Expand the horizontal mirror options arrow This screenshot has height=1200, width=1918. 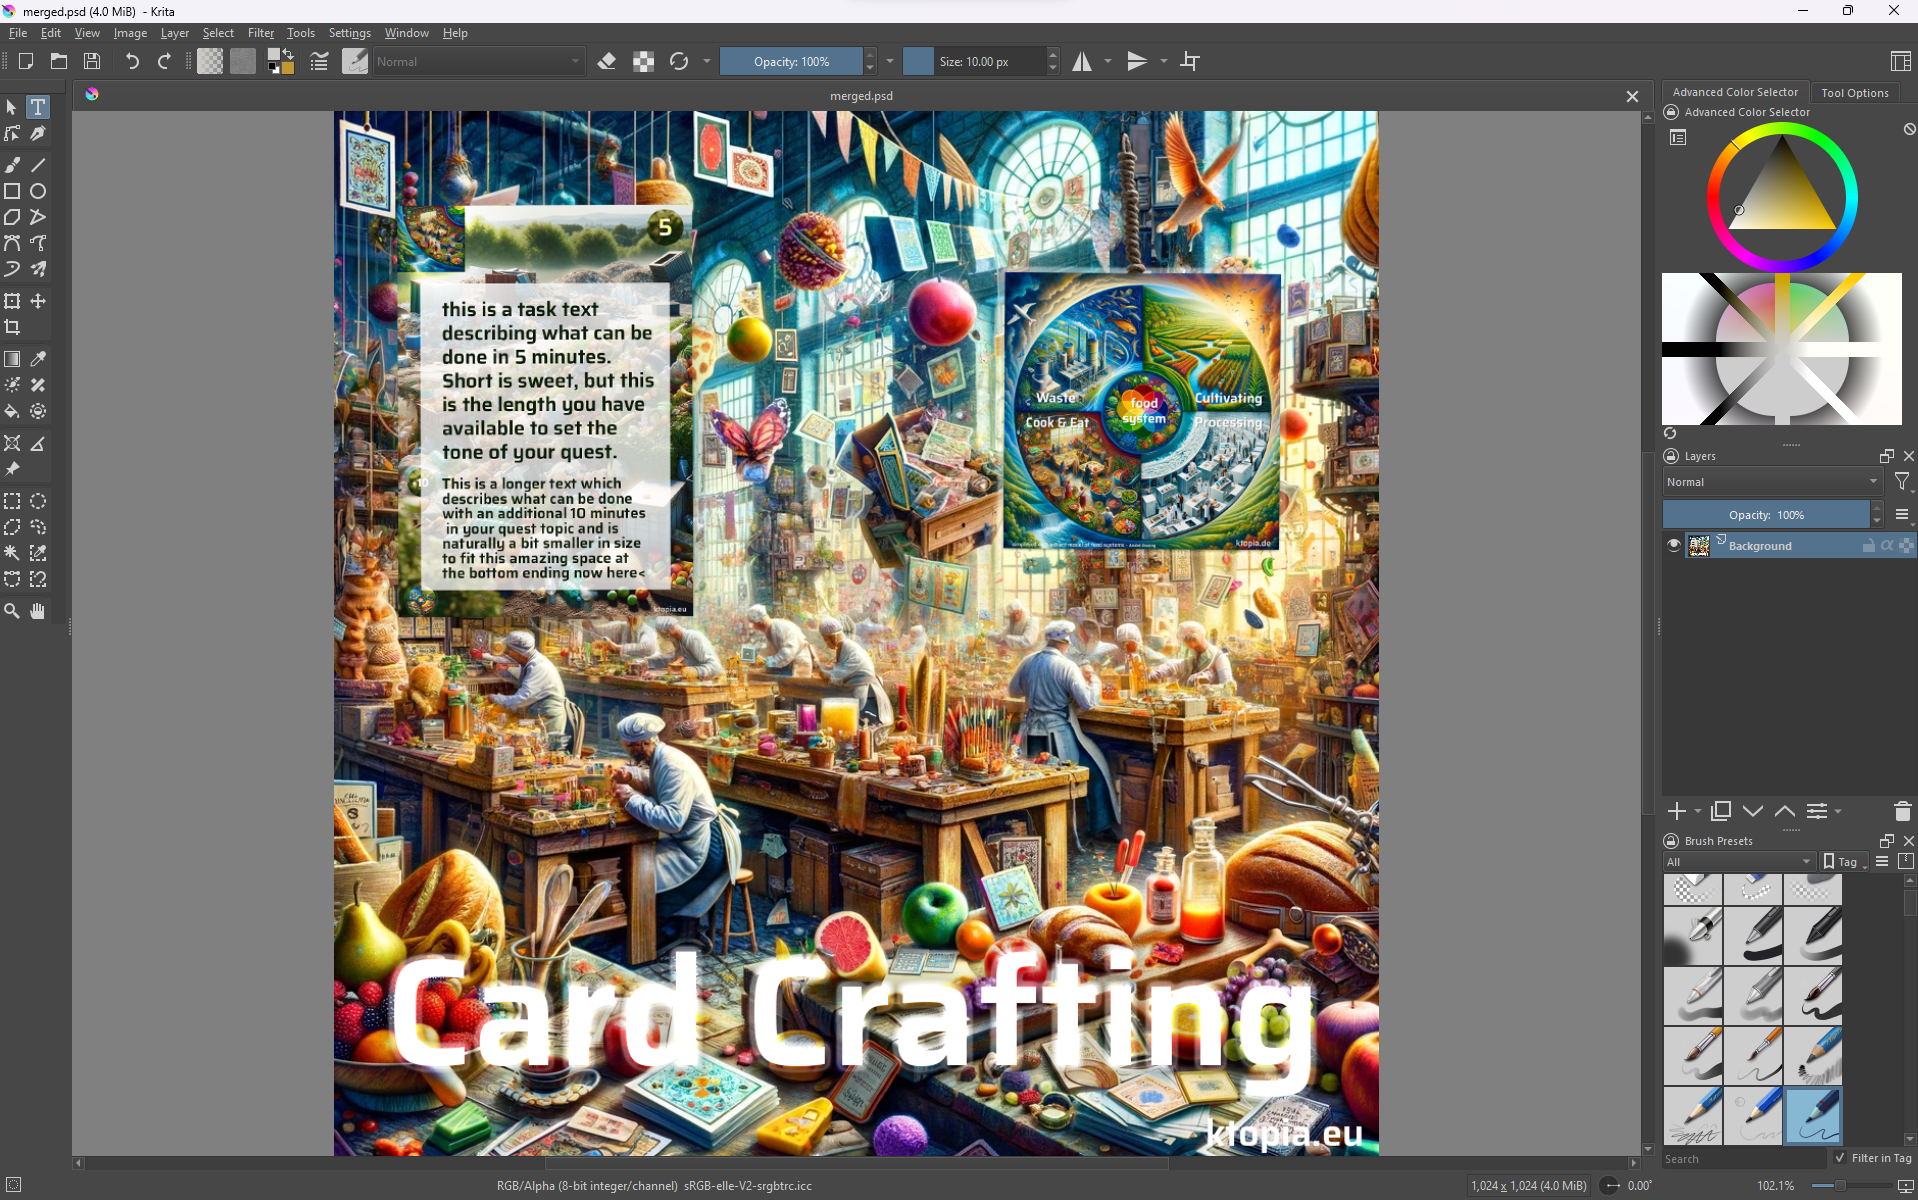pyautogui.click(x=1108, y=61)
